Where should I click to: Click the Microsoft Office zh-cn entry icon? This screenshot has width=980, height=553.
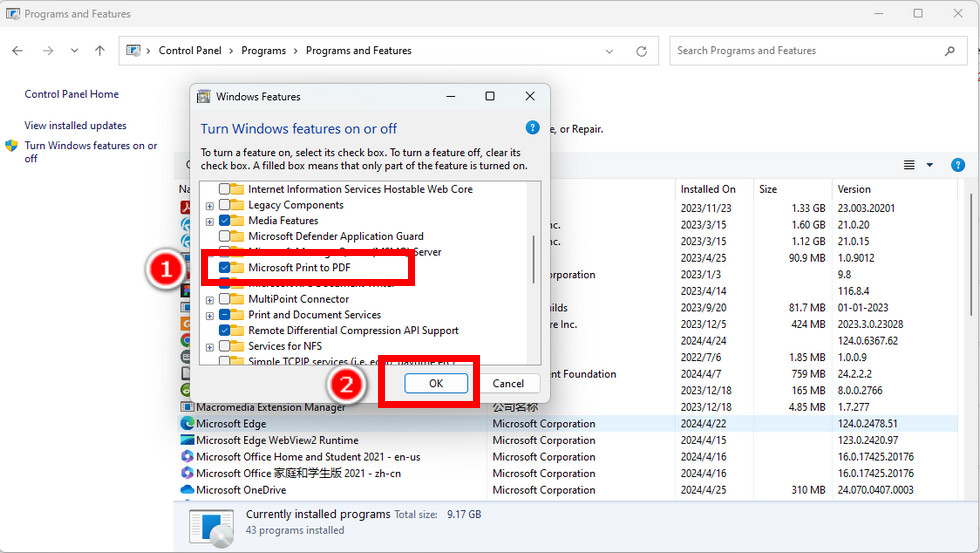tap(187, 473)
